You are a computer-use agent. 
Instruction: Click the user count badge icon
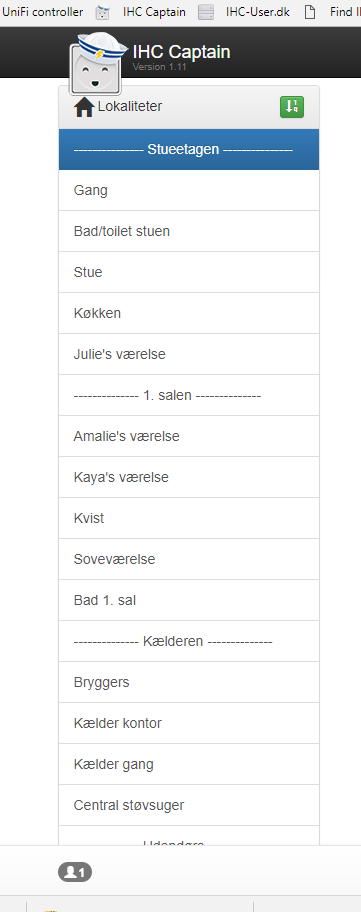pyautogui.click(x=75, y=871)
